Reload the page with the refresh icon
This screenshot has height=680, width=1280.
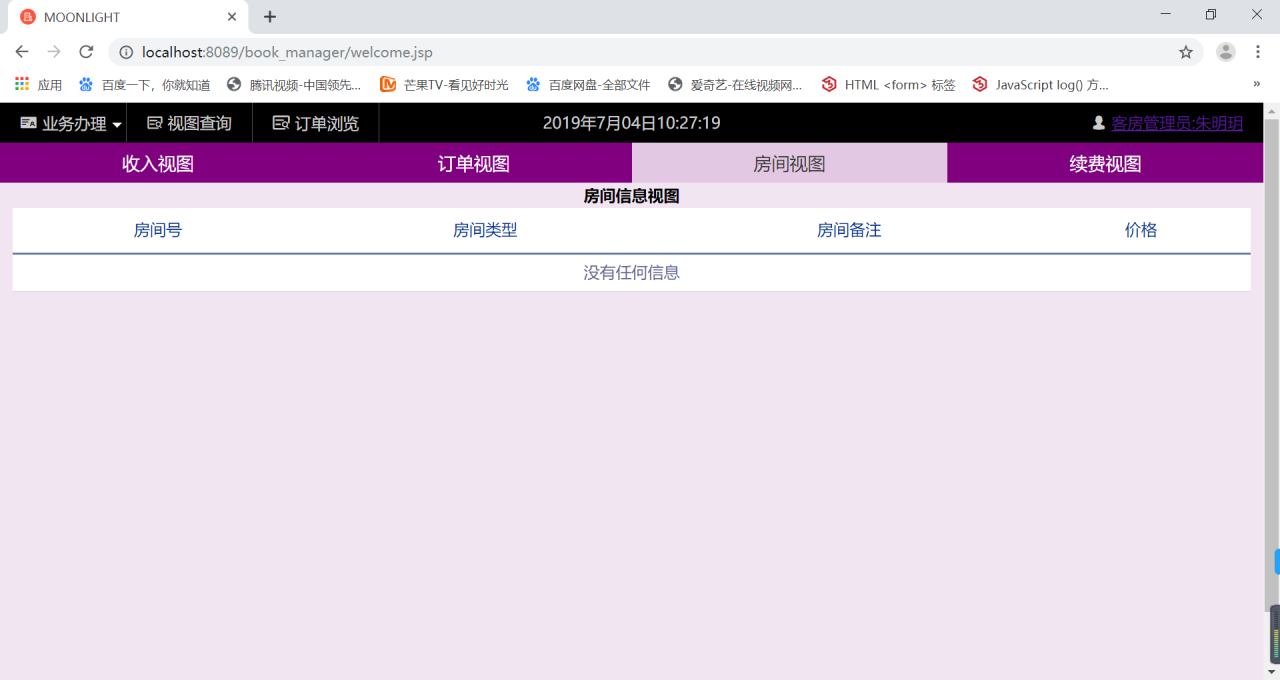[86, 52]
